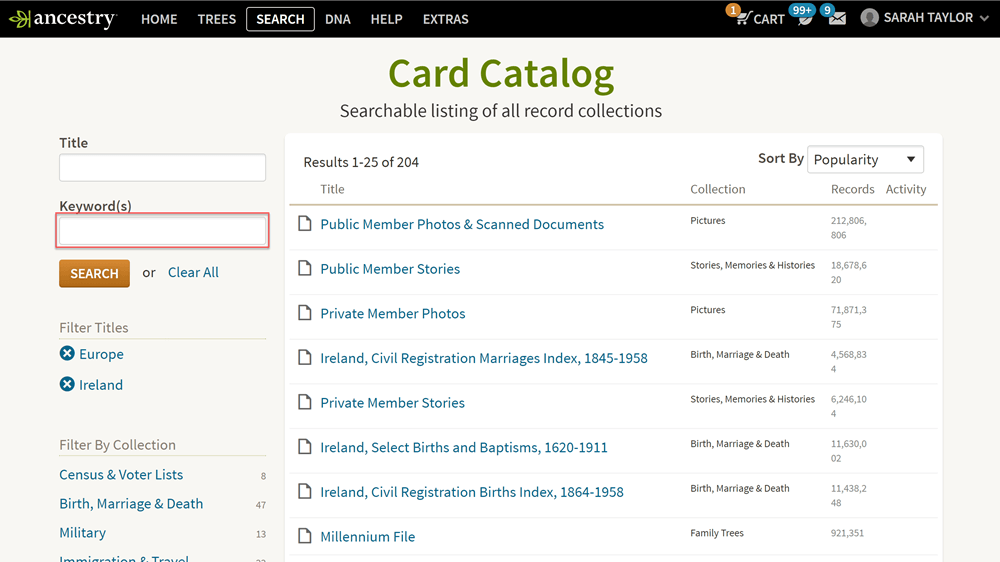
Task: Open the messages envelope icon
Action: pos(837,19)
